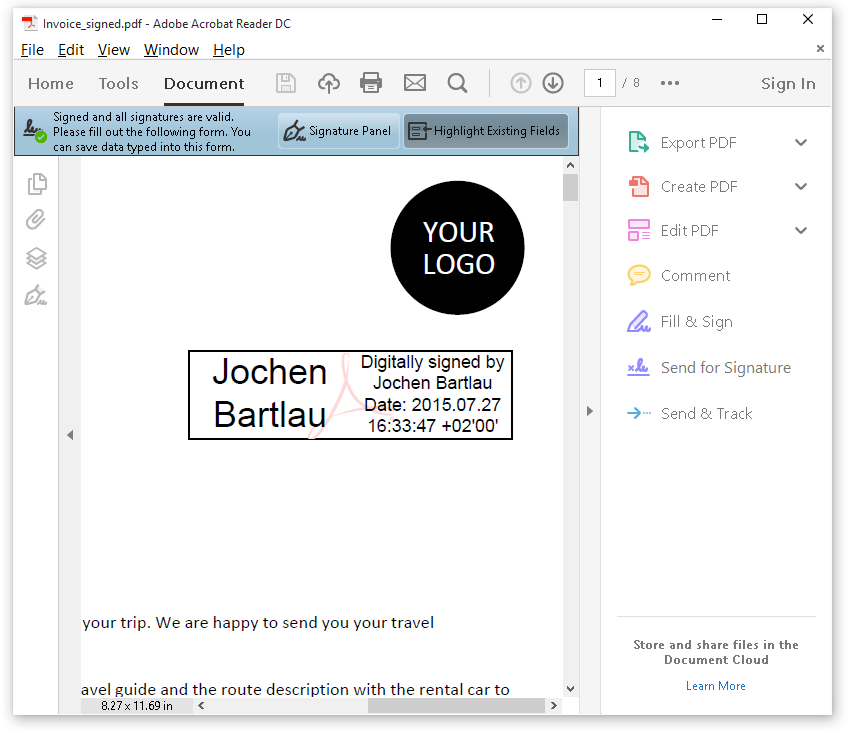Click the Edit PDF icon
850x732 pixels.
tap(639, 230)
